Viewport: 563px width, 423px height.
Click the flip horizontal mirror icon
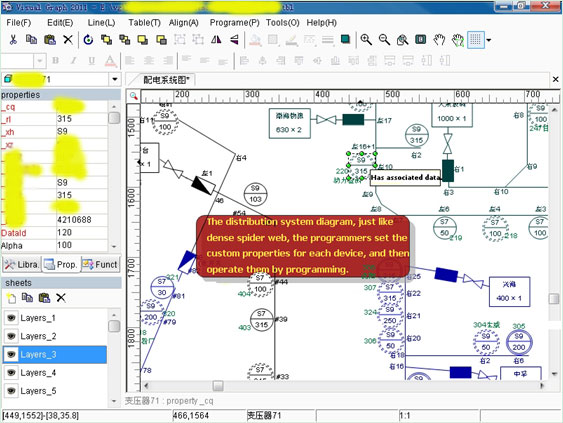pos(216,39)
